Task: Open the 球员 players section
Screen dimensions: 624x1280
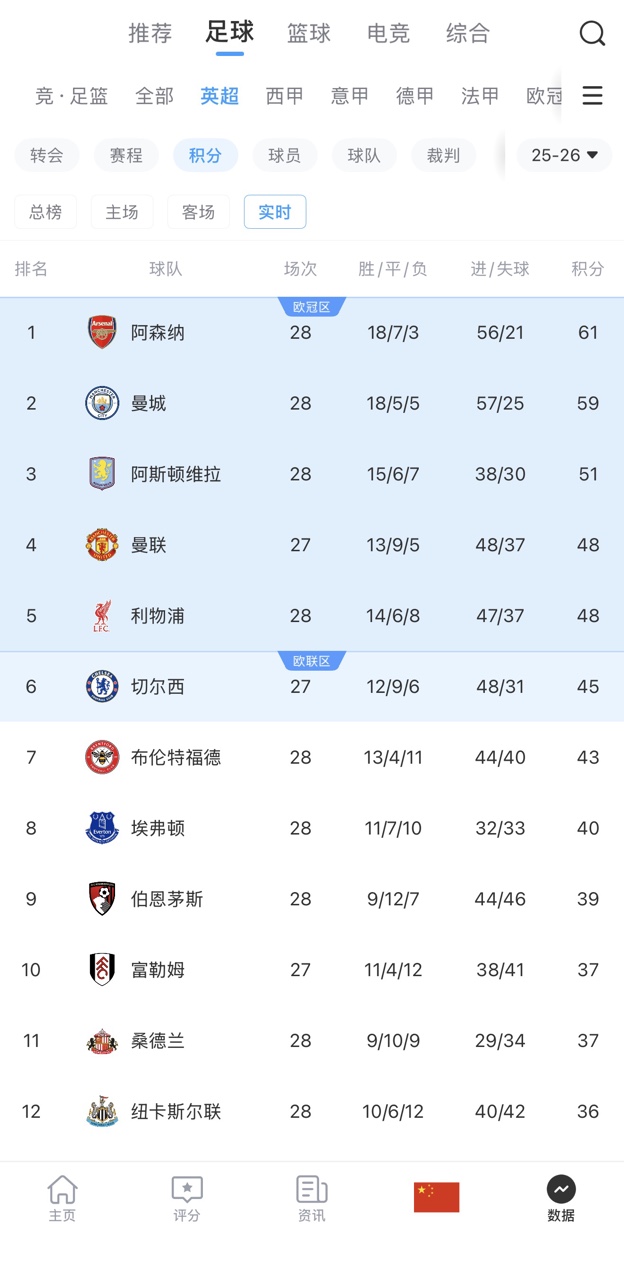Action: tap(285, 155)
